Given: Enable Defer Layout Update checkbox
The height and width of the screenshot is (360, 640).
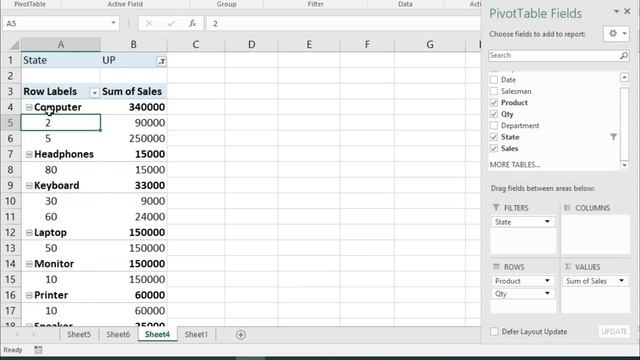Looking at the screenshot, I should tap(494, 331).
